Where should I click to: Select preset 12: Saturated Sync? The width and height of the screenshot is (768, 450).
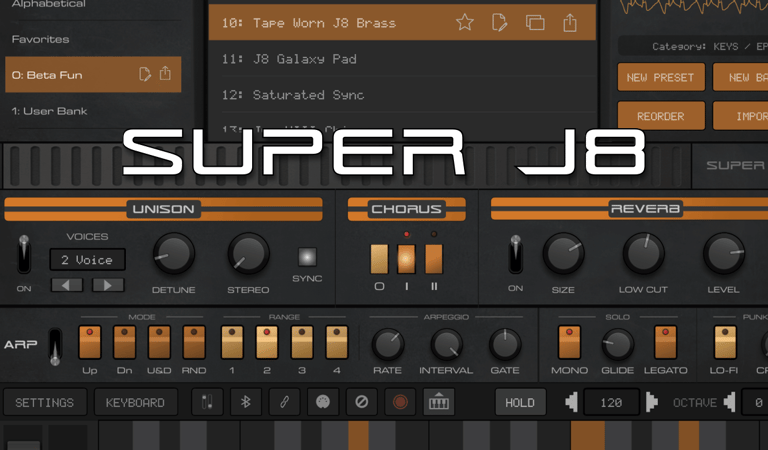(x=402, y=95)
